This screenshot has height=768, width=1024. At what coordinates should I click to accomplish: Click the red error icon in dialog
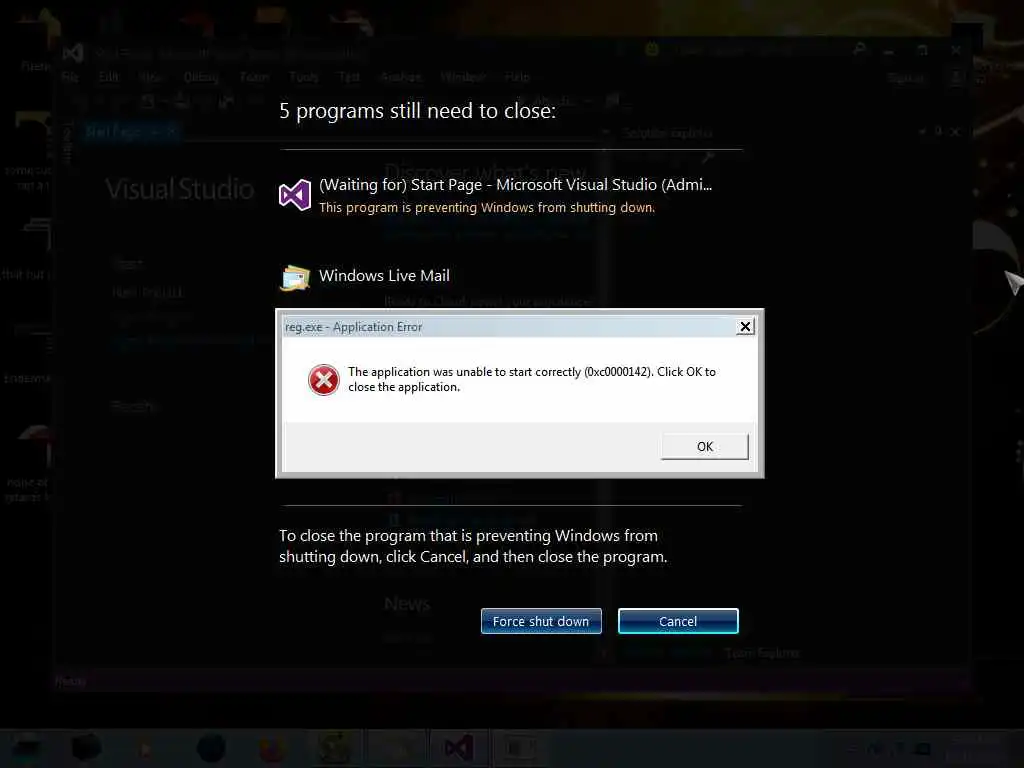pyautogui.click(x=324, y=380)
